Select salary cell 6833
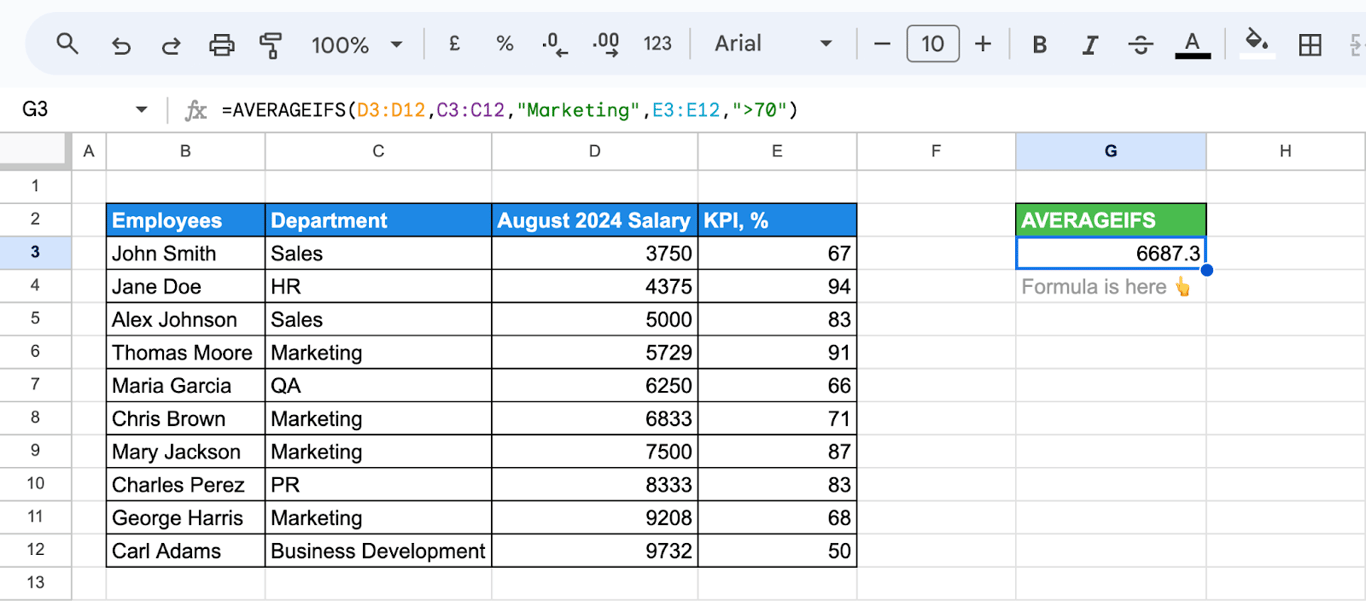 (595, 418)
